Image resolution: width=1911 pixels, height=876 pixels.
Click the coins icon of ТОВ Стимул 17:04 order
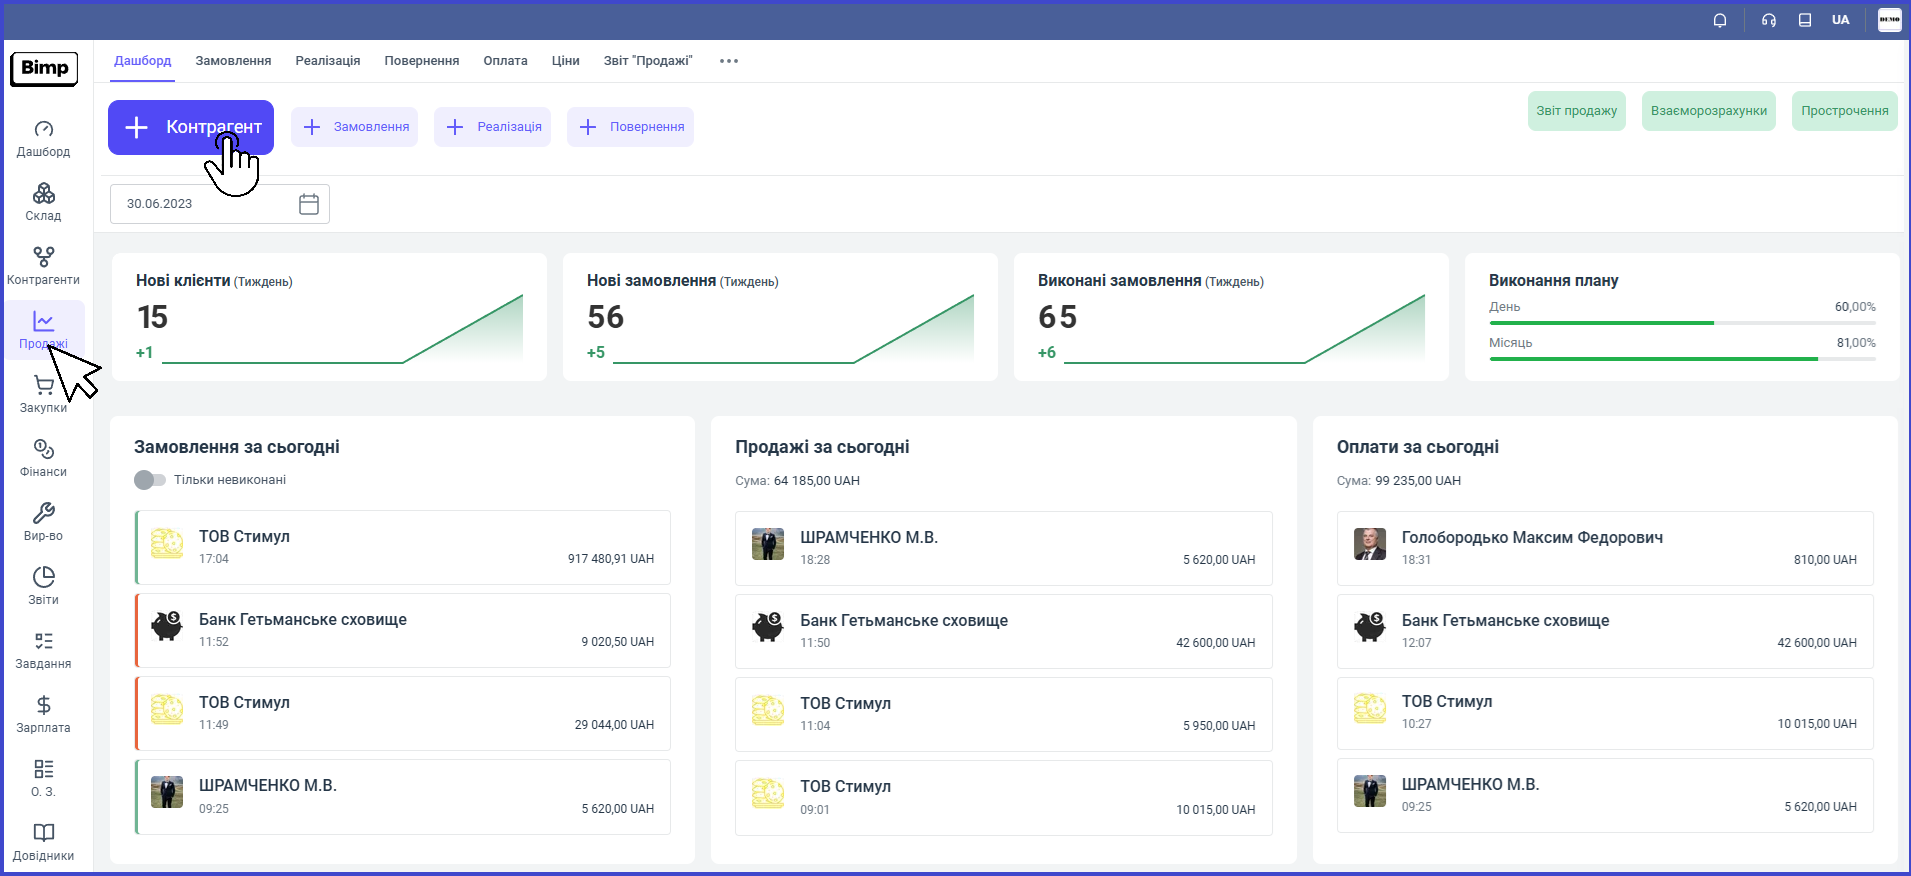coord(167,544)
